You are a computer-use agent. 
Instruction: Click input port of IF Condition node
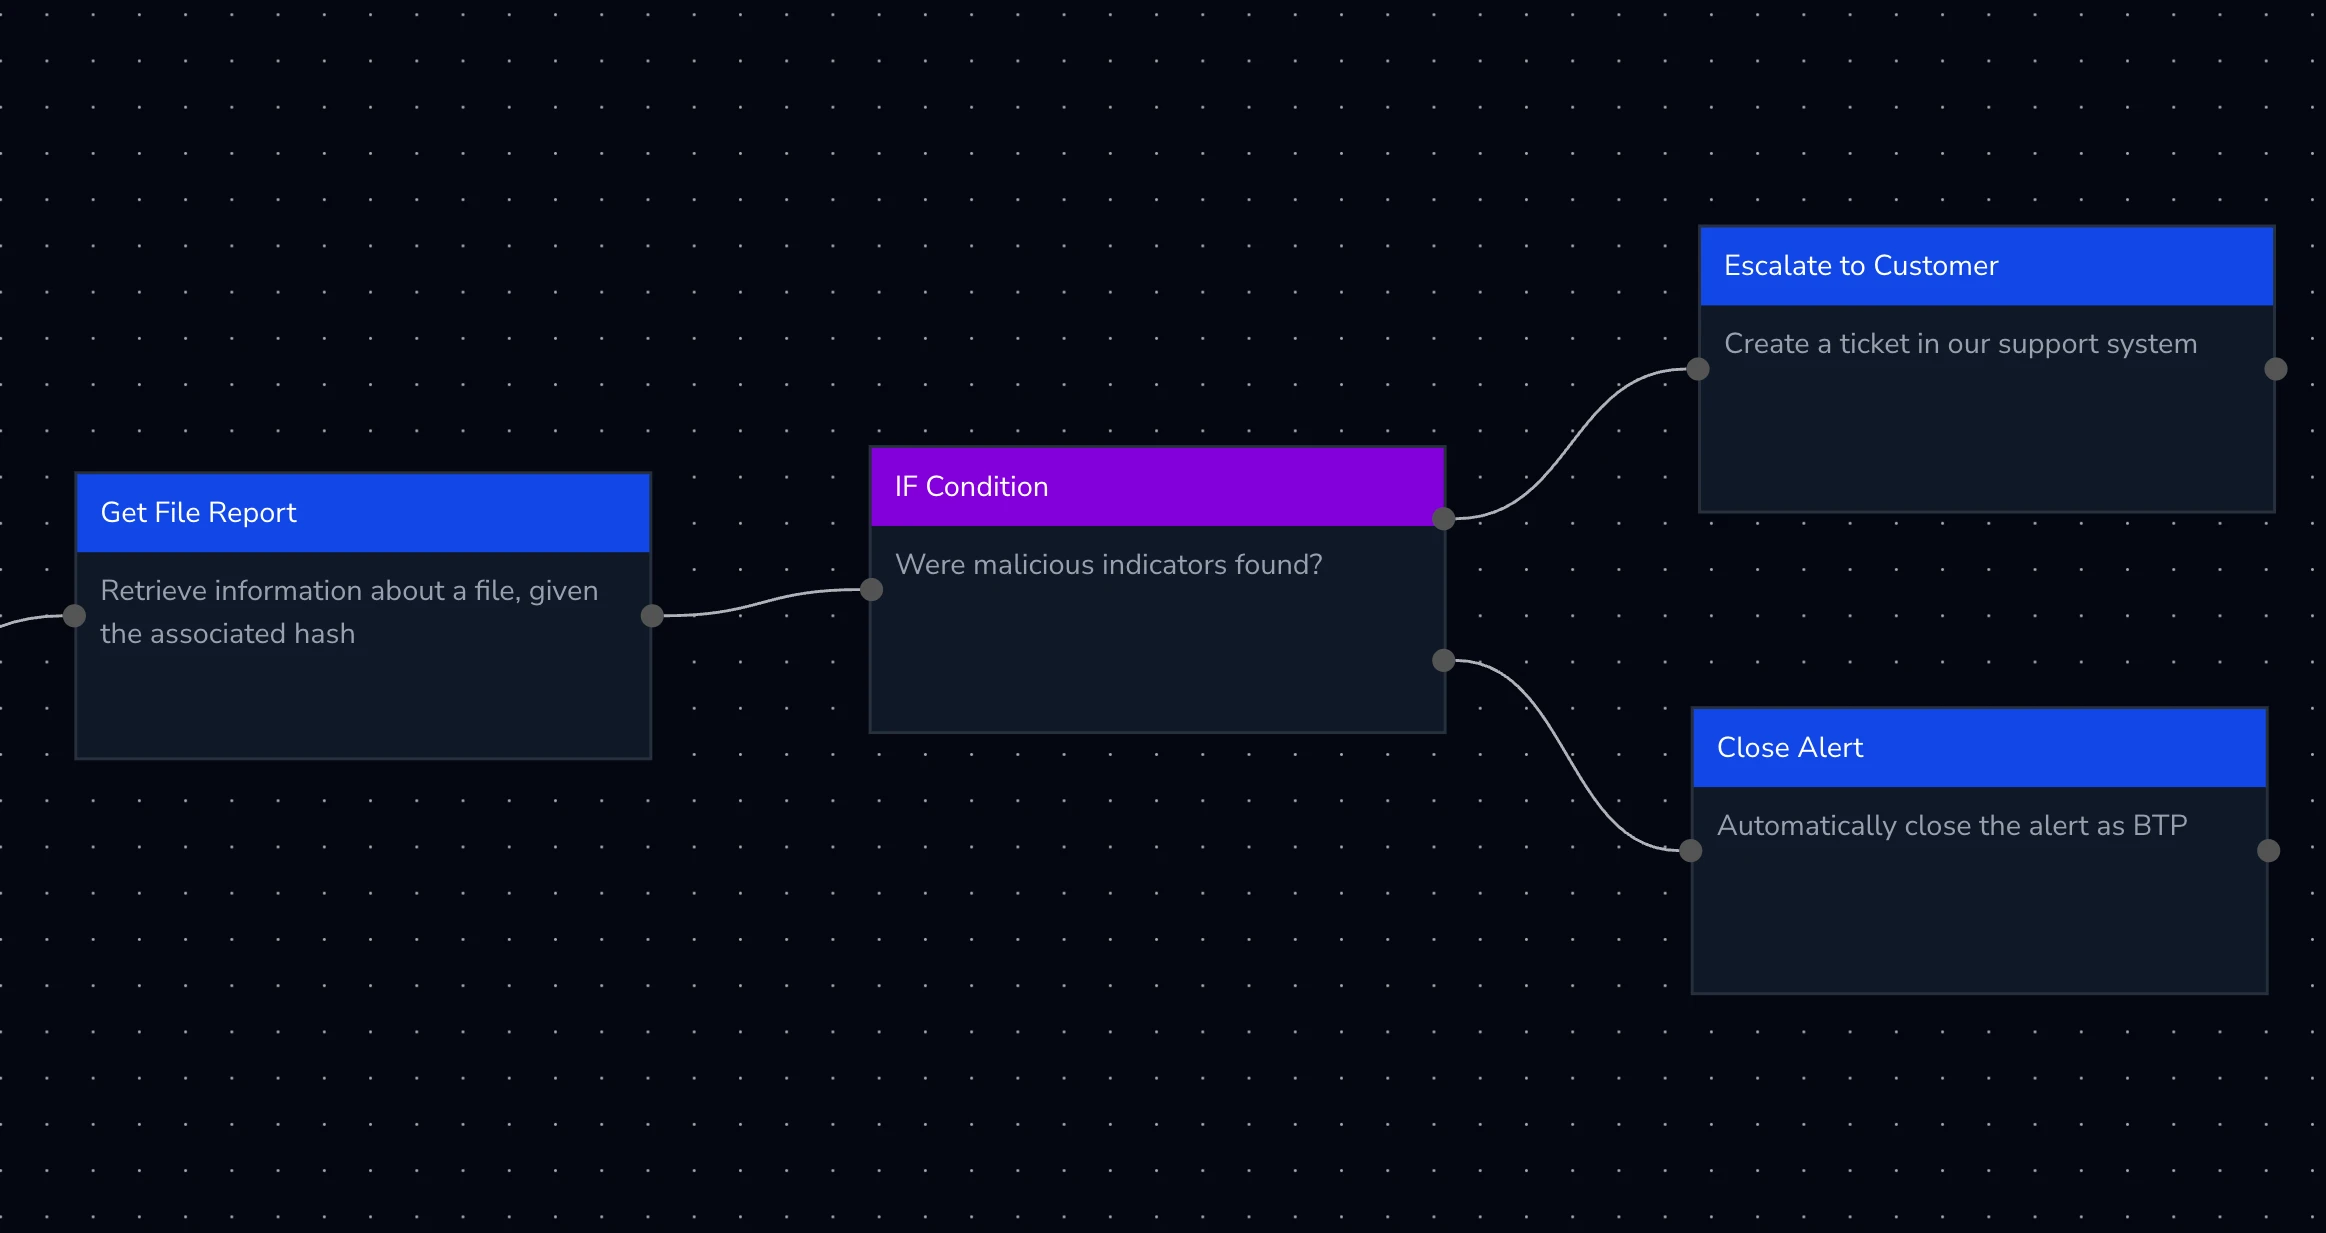click(x=872, y=590)
